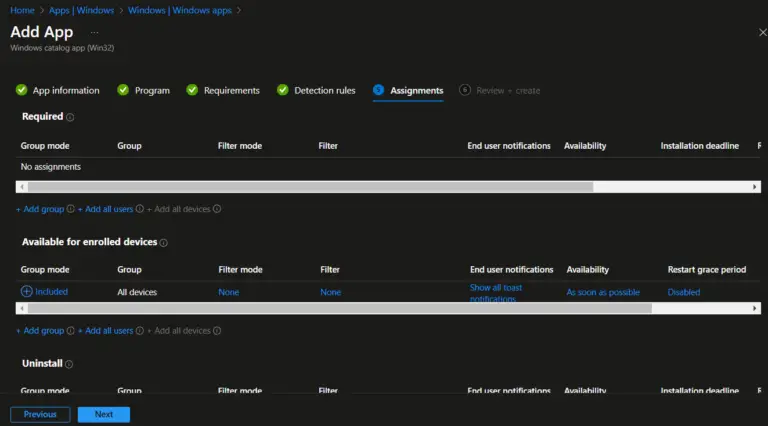The image size is (768, 426).
Task: Select the Review + create tab
Action: 507,90
